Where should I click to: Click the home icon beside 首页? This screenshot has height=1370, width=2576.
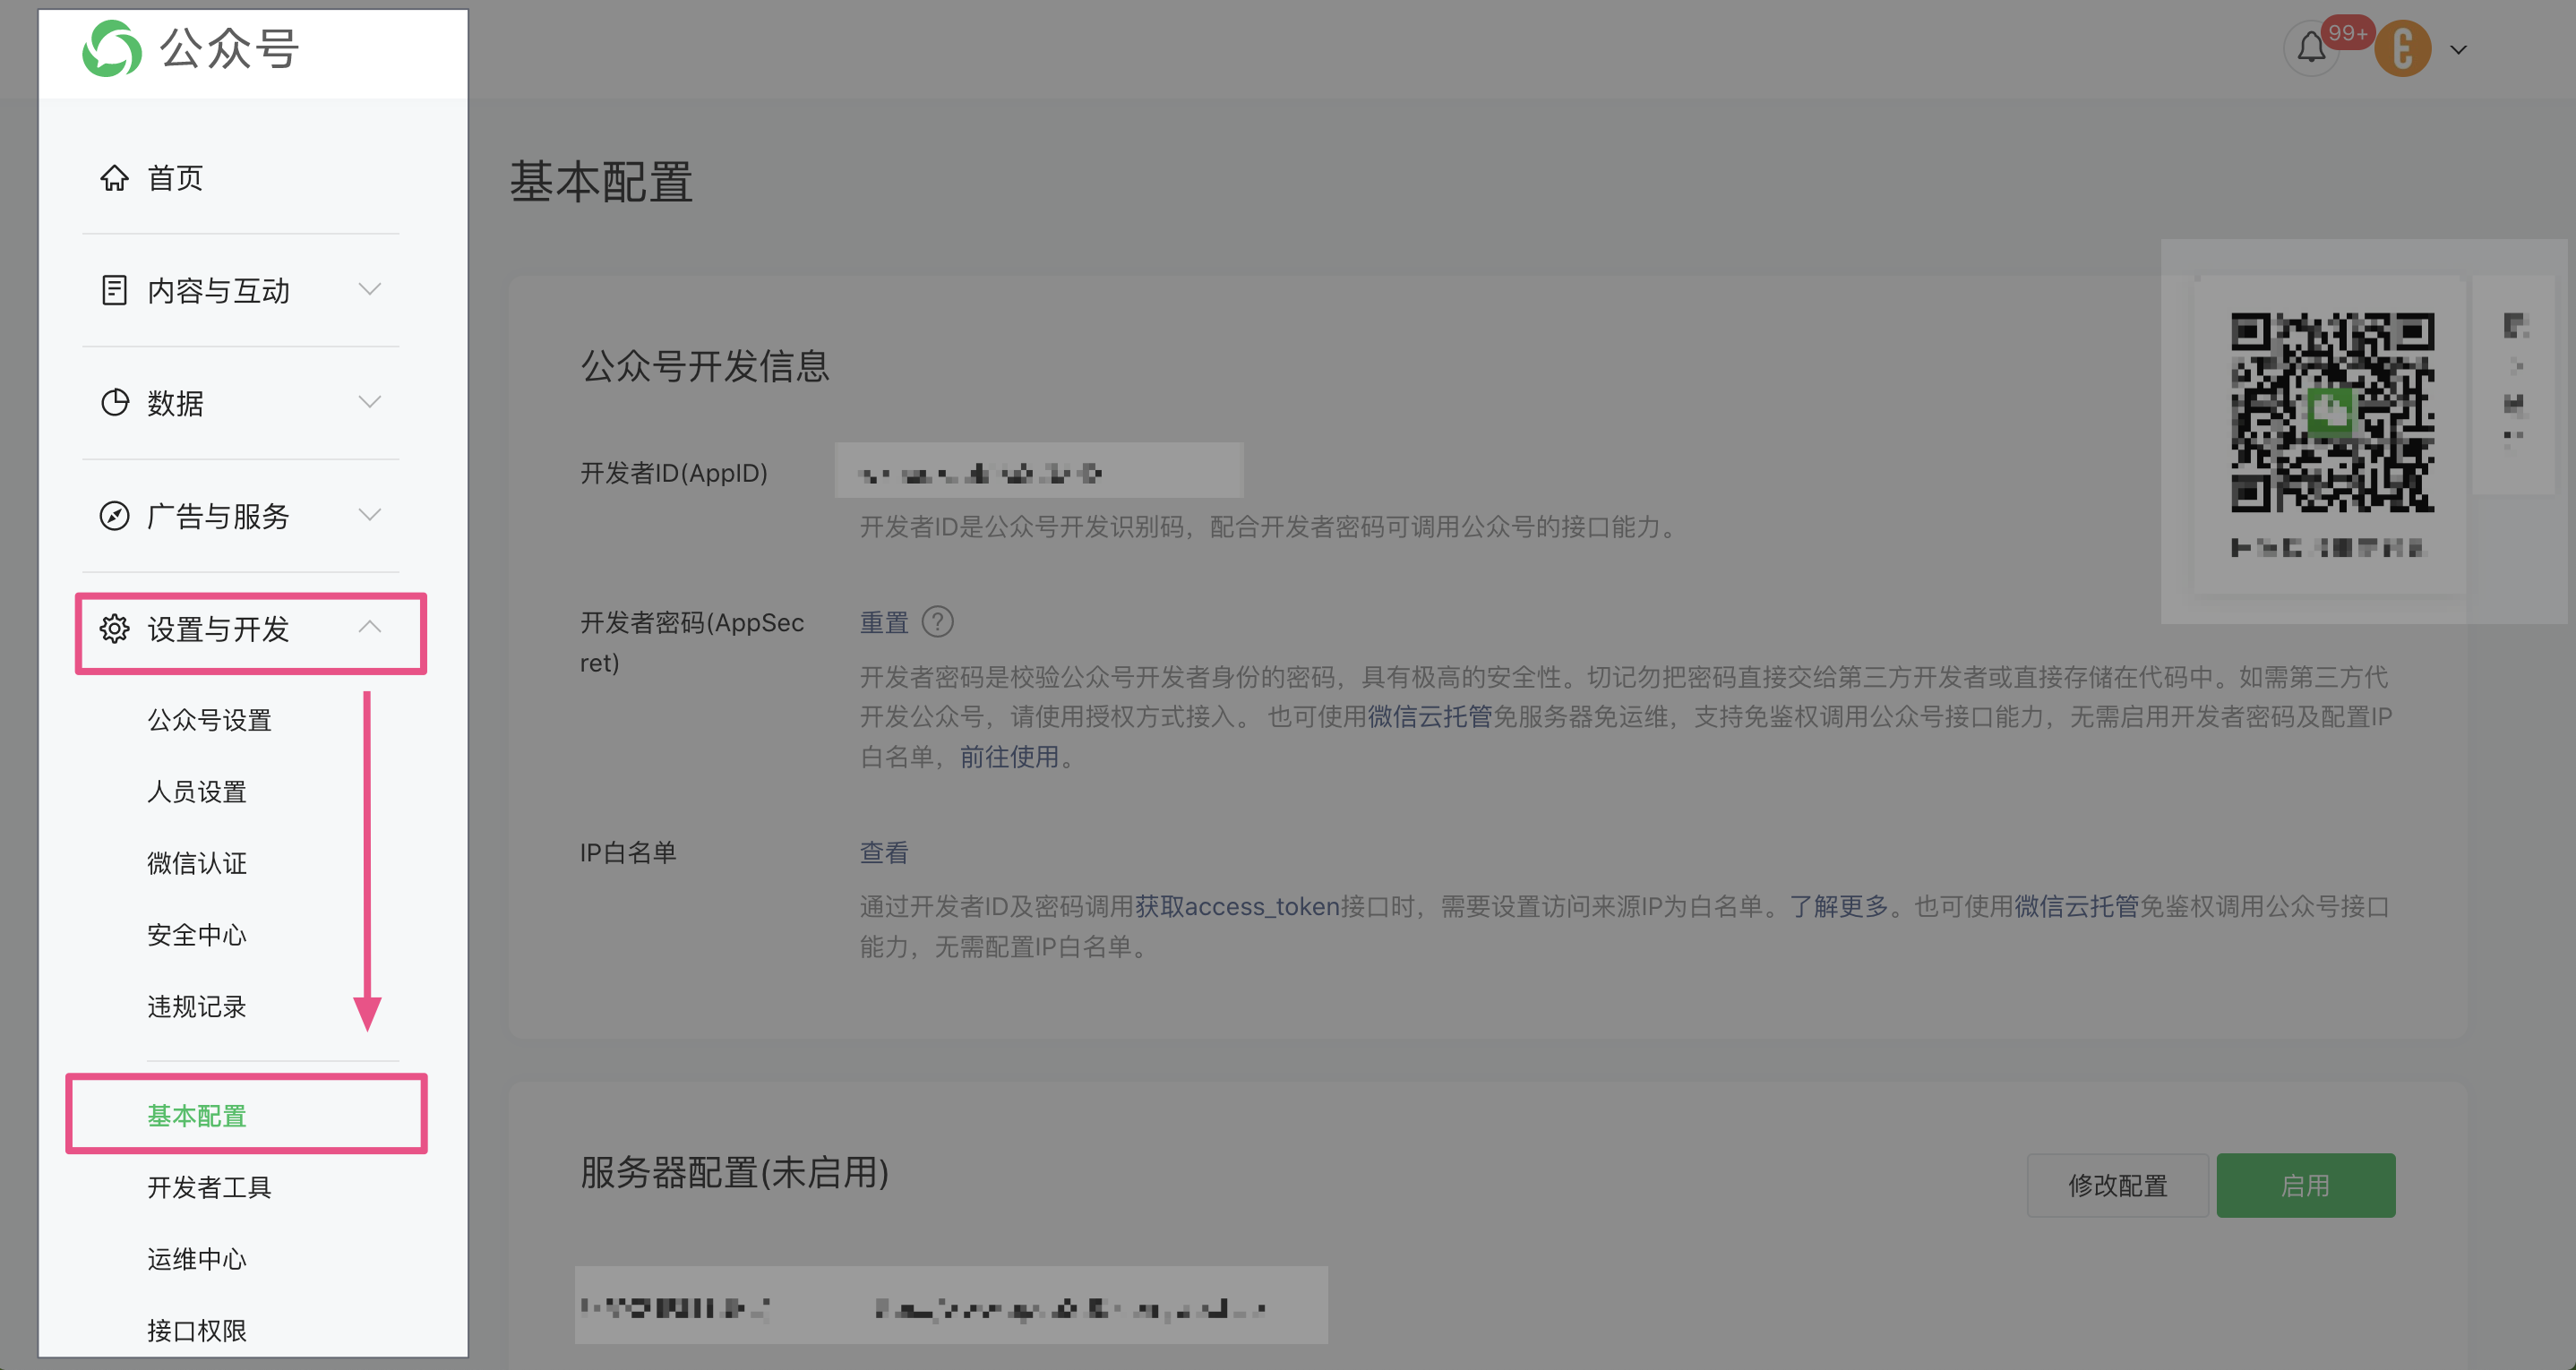click(114, 178)
